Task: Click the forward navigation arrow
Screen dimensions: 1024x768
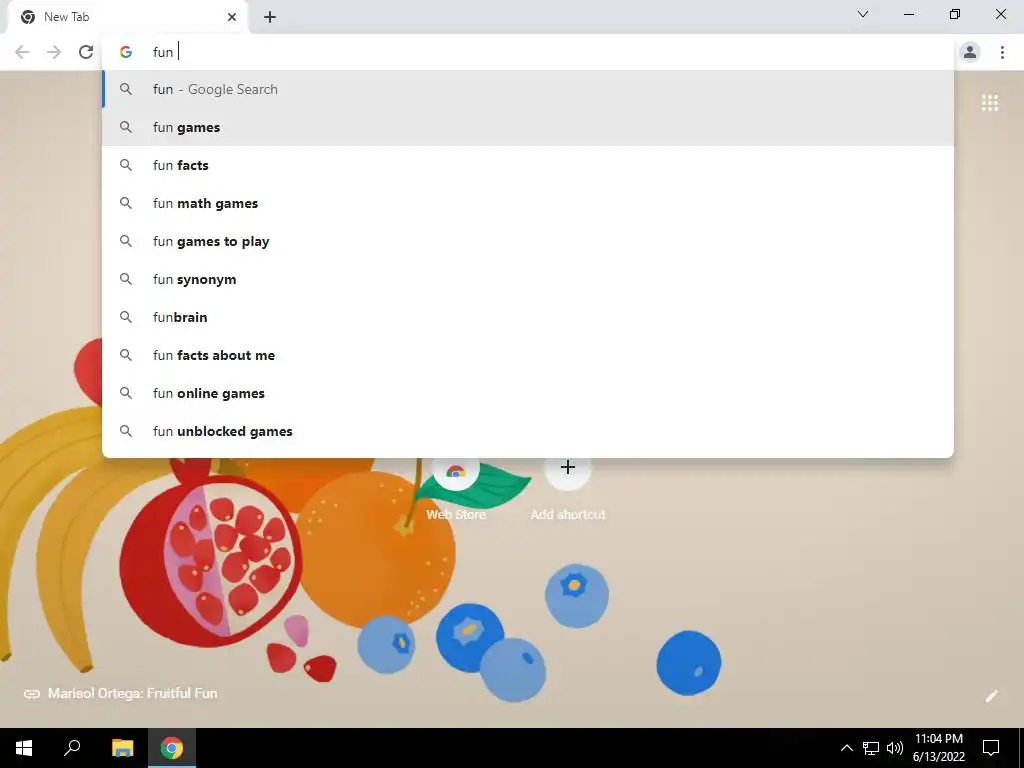Action: [x=54, y=52]
